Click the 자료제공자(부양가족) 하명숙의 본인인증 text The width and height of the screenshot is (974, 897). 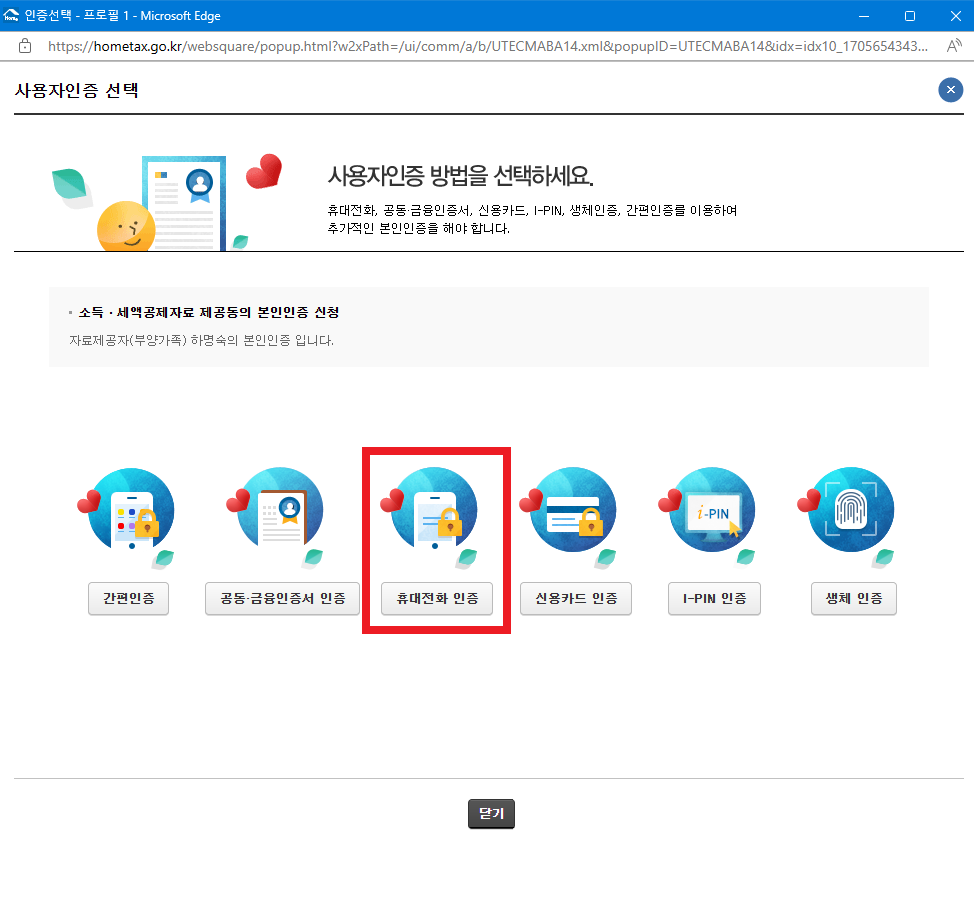click(201, 340)
